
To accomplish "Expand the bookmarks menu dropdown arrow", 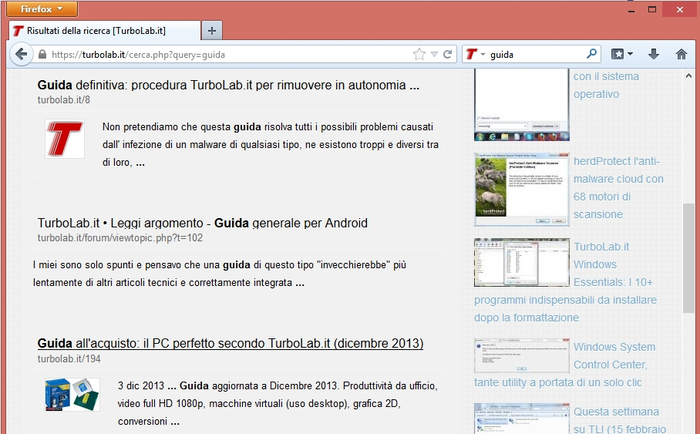I will (x=630, y=54).
